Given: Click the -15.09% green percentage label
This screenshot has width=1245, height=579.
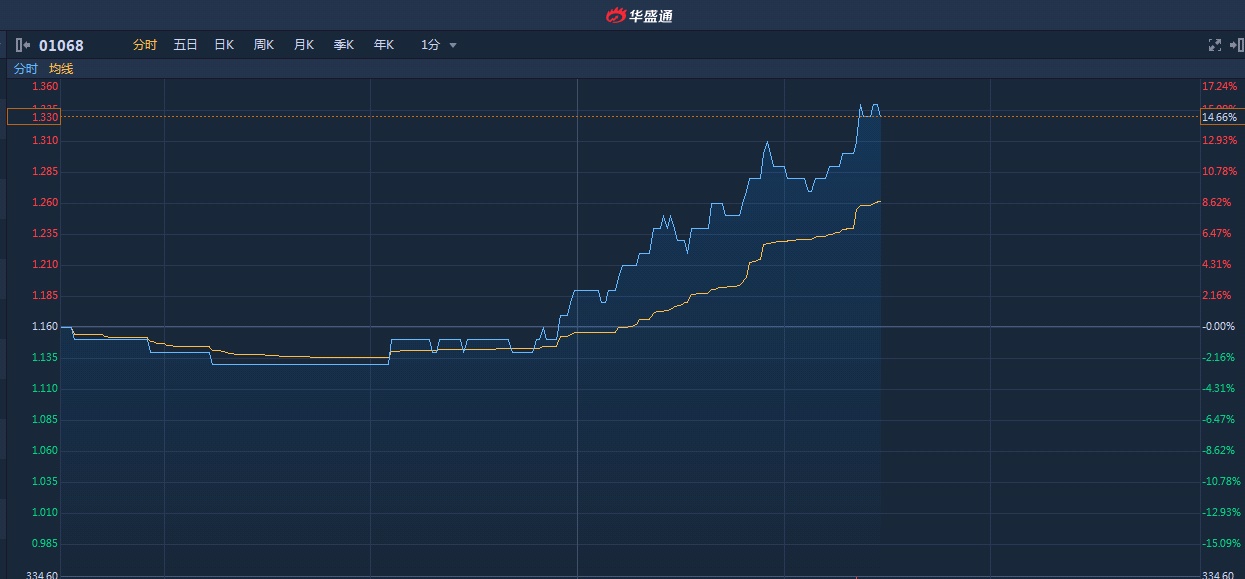Looking at the screenshot, I should pyautogui.click(x=1221, y=544).
